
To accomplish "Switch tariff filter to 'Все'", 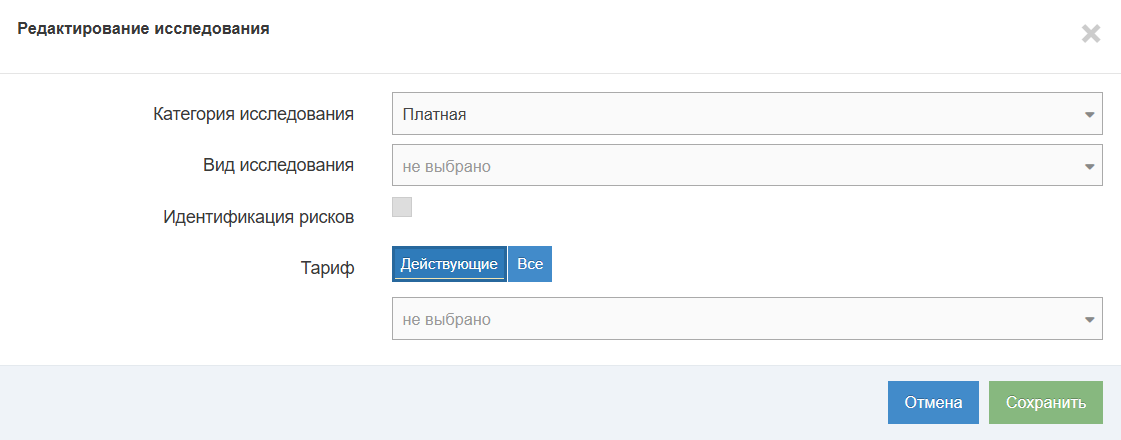I will (x=530, y=264).
